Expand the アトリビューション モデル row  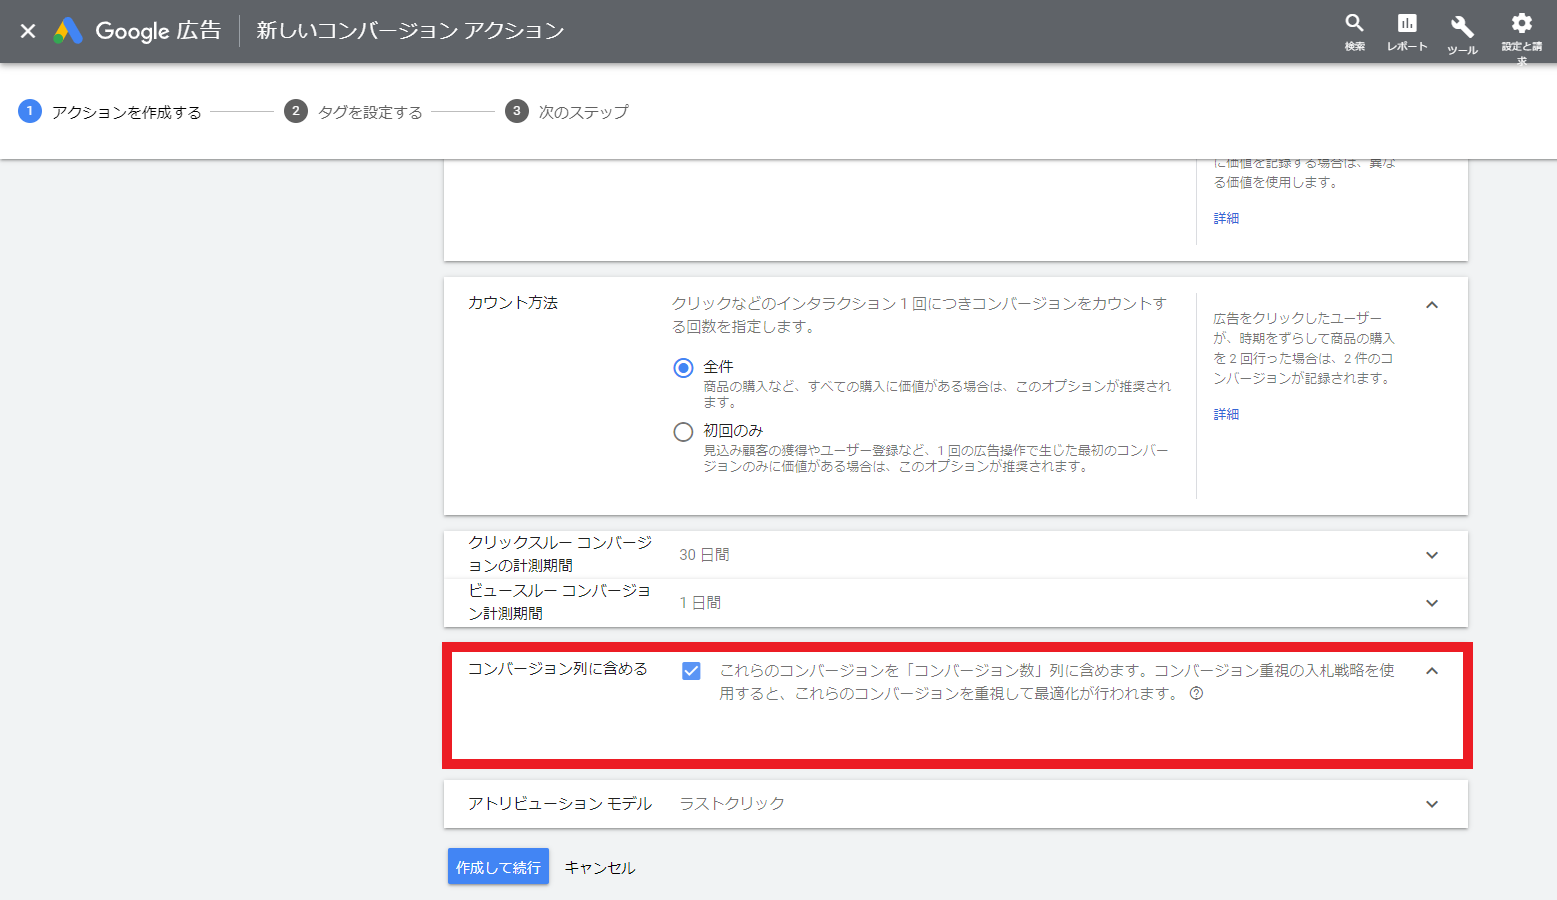coord(956,804)
